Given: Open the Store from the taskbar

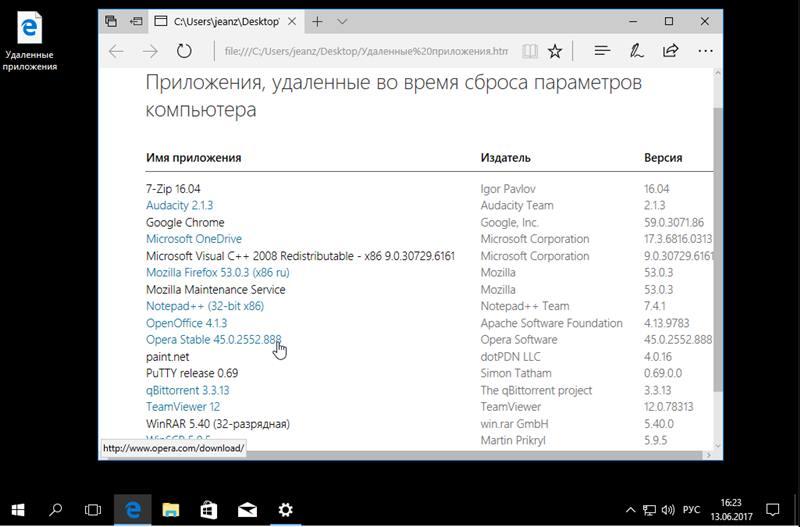Looking at the screenshot, I should [x=209, y=510].
